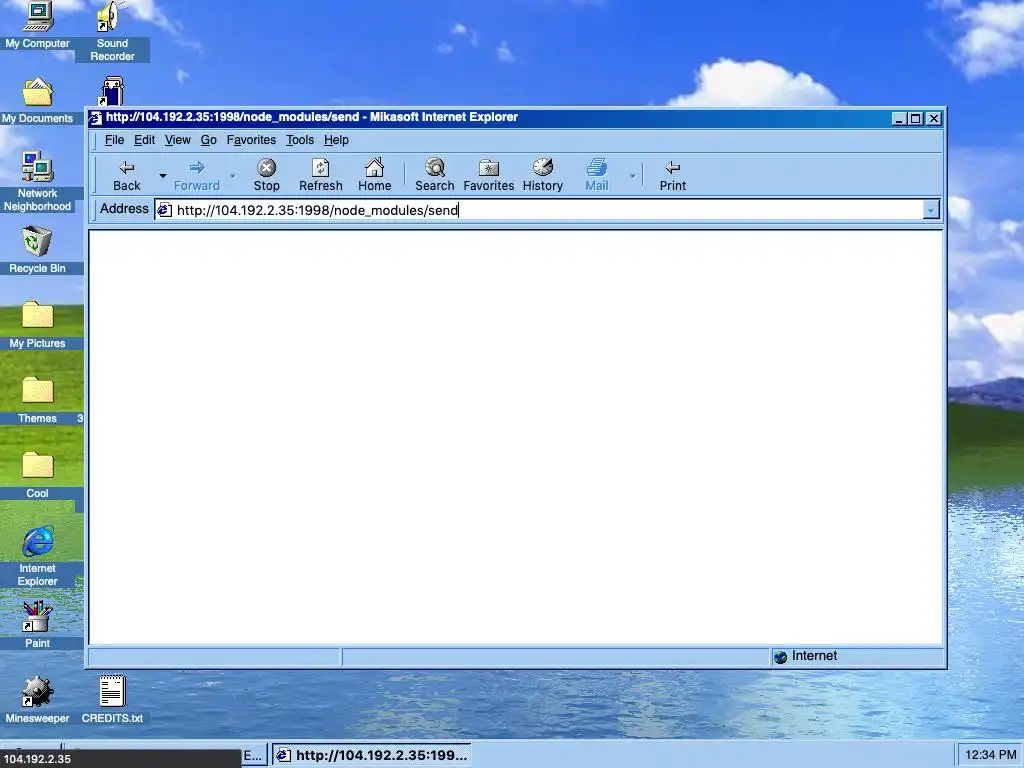Minimize the Internet Explorer window
Screen dimensions: 1024x768
pos(899,118)
